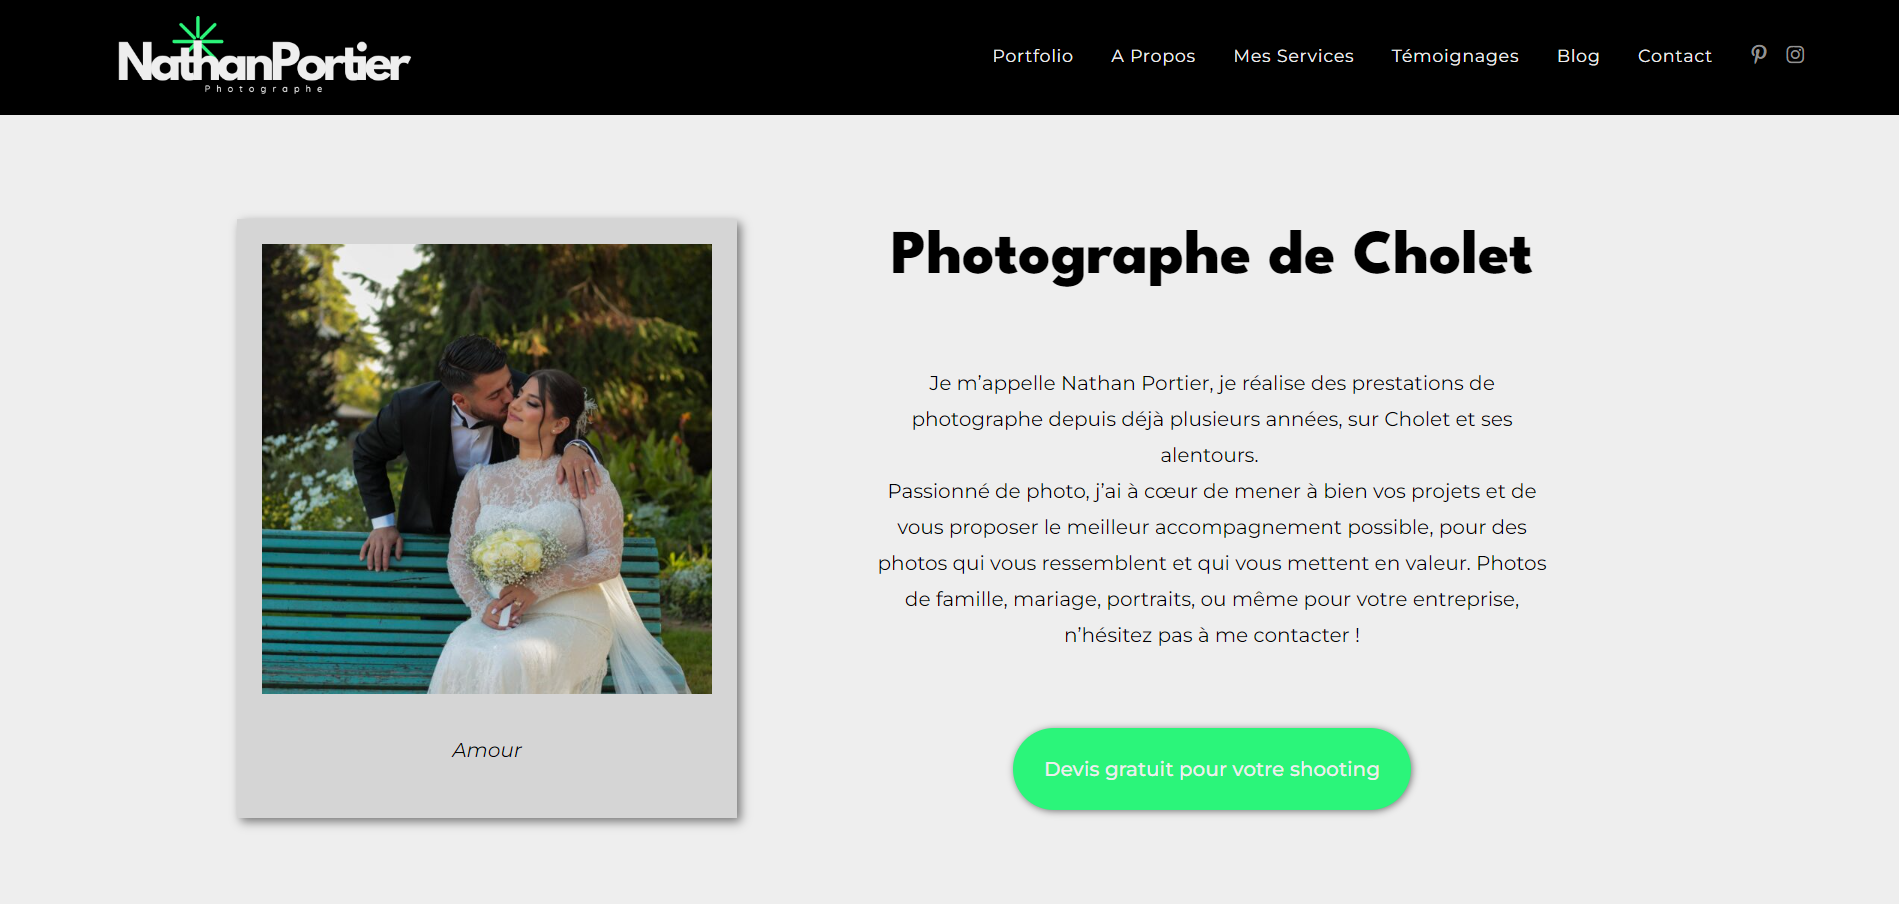Screen dimensions: 1899x904
Task: Click the Photographe de Cholet heading
Action: point(1211,255)
